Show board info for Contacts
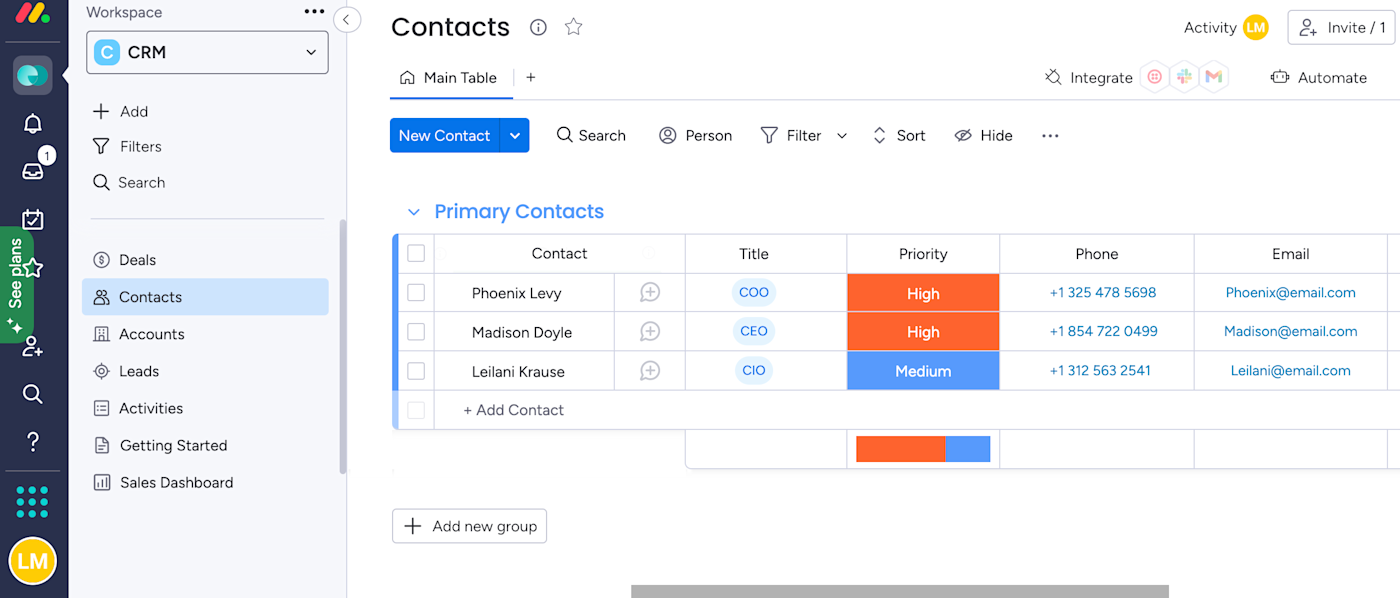 coord(538,27)
